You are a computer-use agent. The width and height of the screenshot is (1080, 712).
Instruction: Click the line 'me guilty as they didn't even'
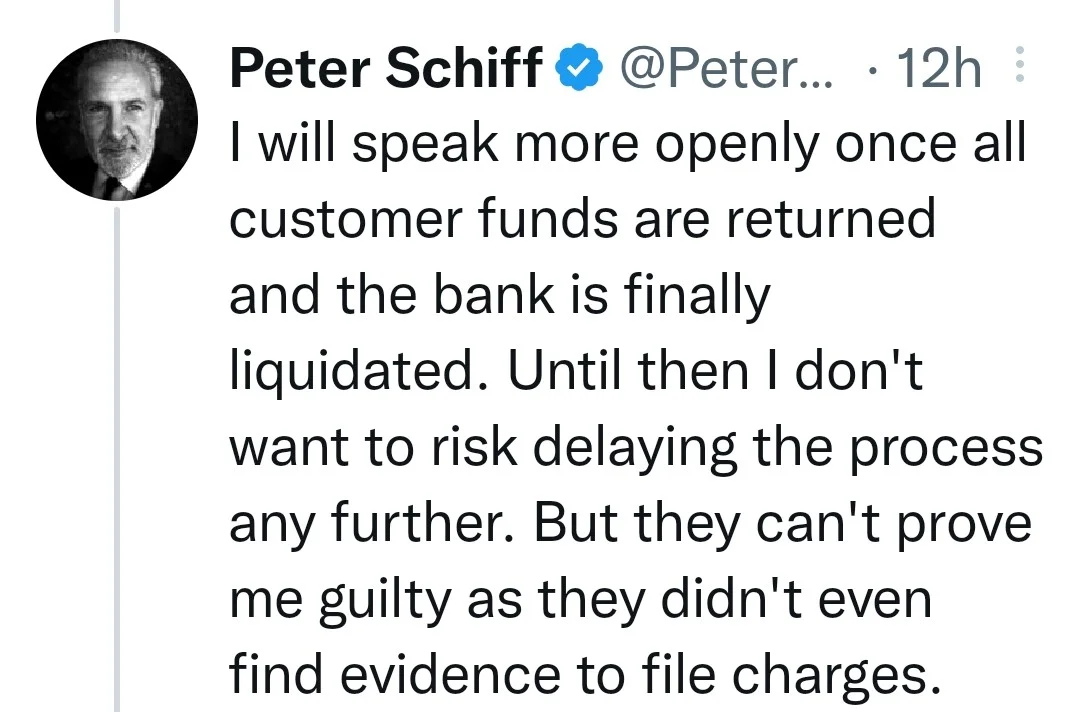coord(581,599)
